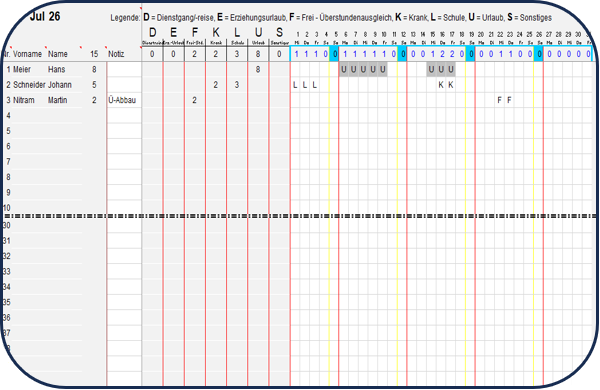Select the D Dienstreise column header
Viewport: 600px width, 390px height.
[152, 33]
